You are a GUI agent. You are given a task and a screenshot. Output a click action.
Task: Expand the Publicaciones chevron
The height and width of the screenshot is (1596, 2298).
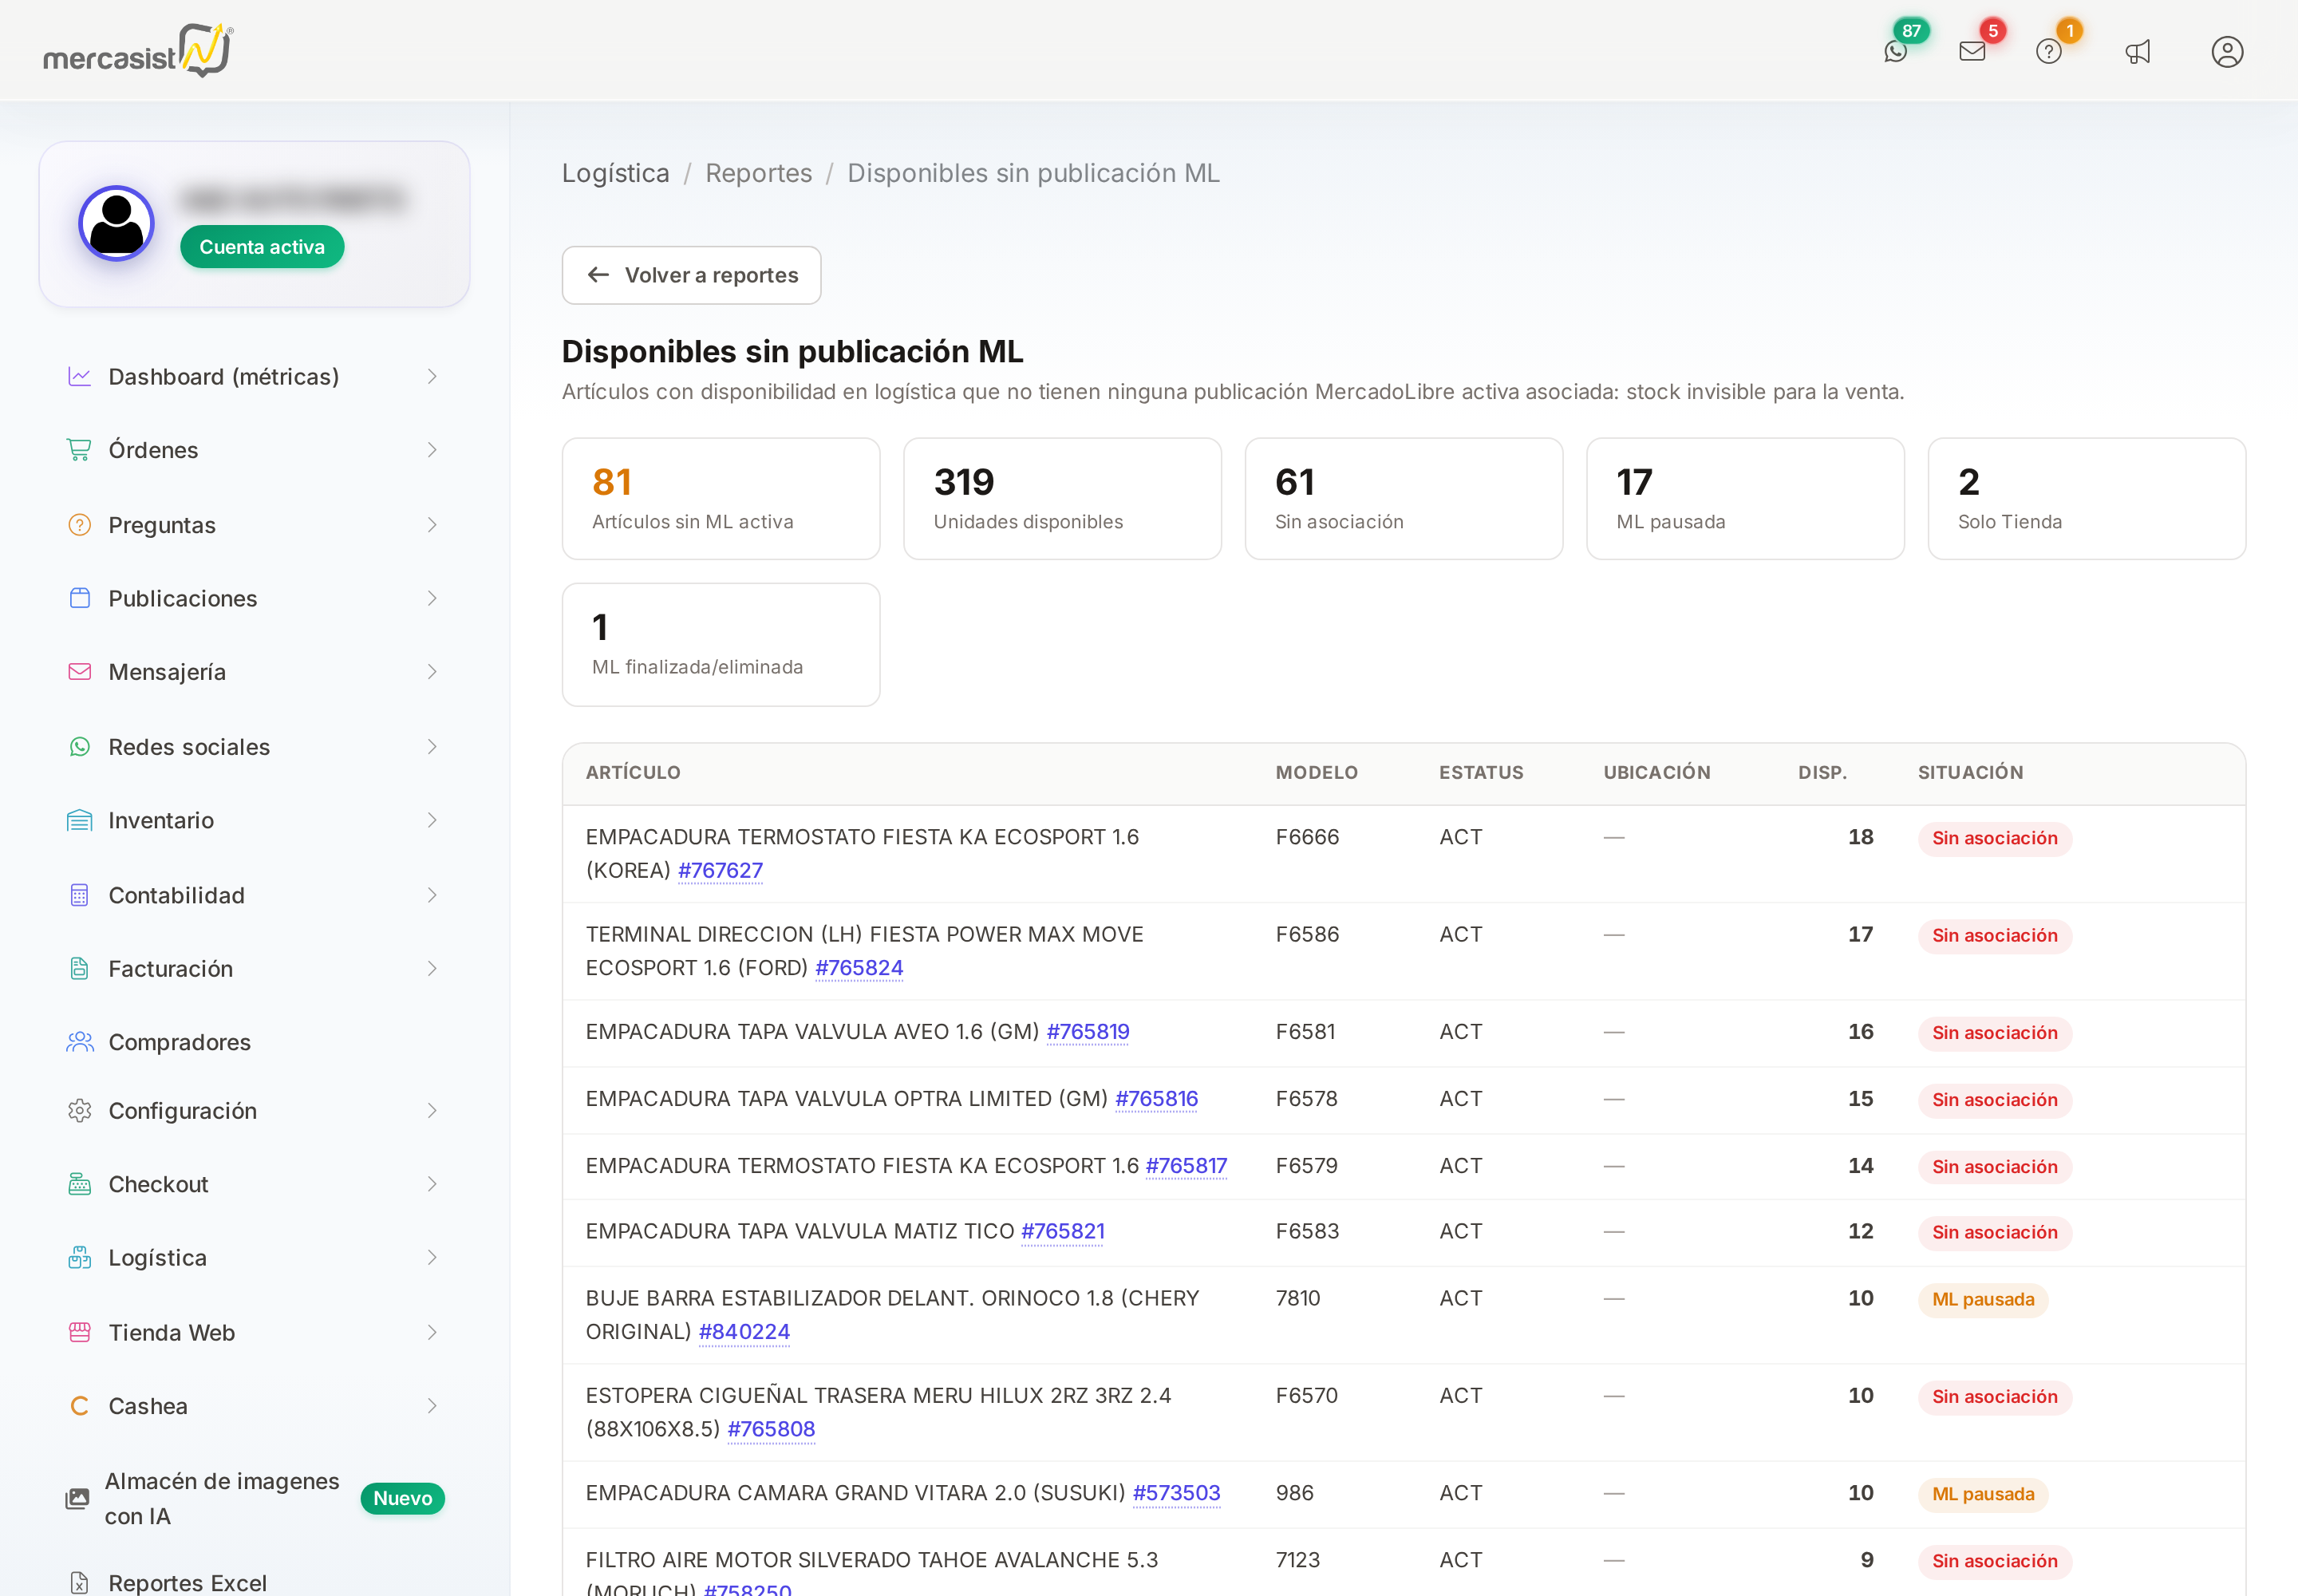point(432,598)
